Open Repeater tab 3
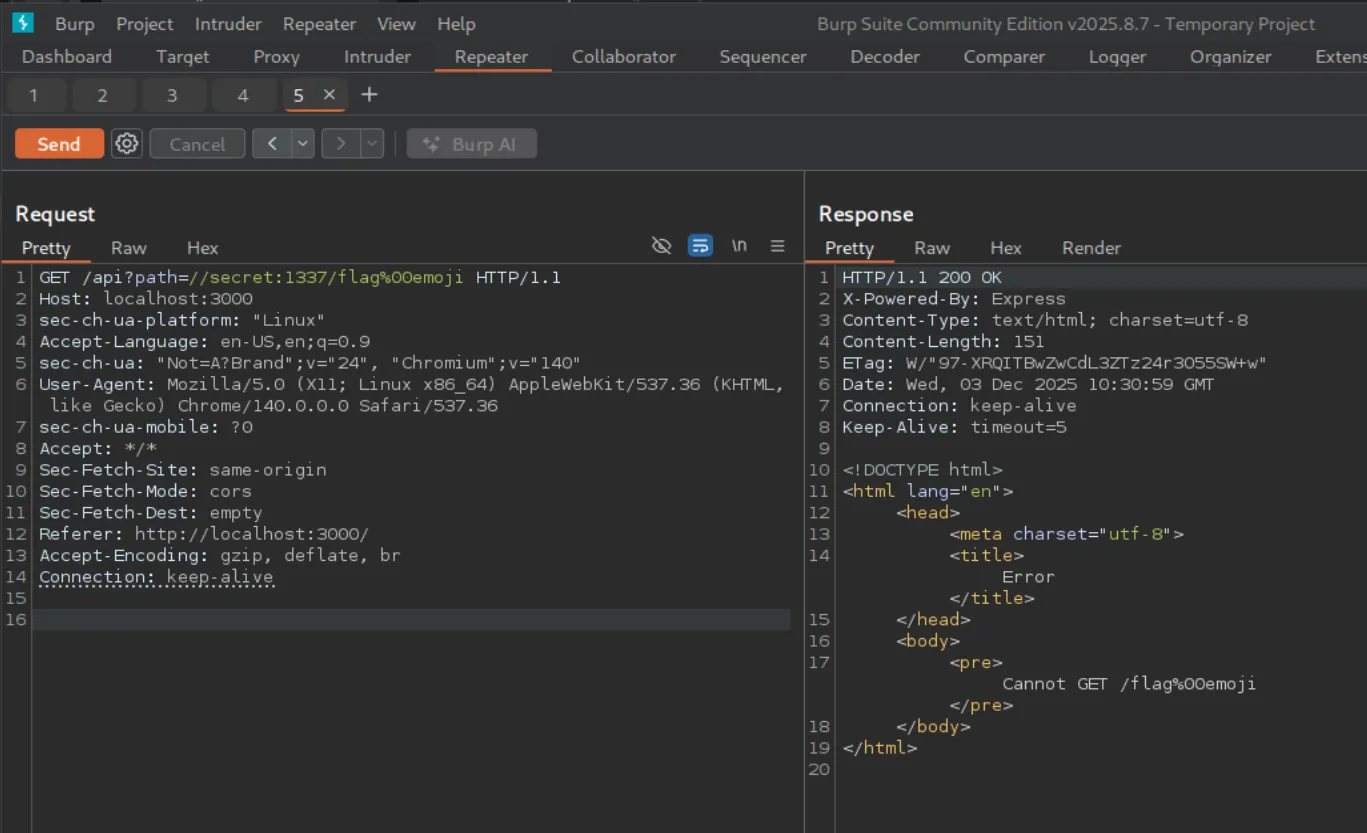Screen dimensions: 1367x833 pyautogui.click(x=172, y=96)
